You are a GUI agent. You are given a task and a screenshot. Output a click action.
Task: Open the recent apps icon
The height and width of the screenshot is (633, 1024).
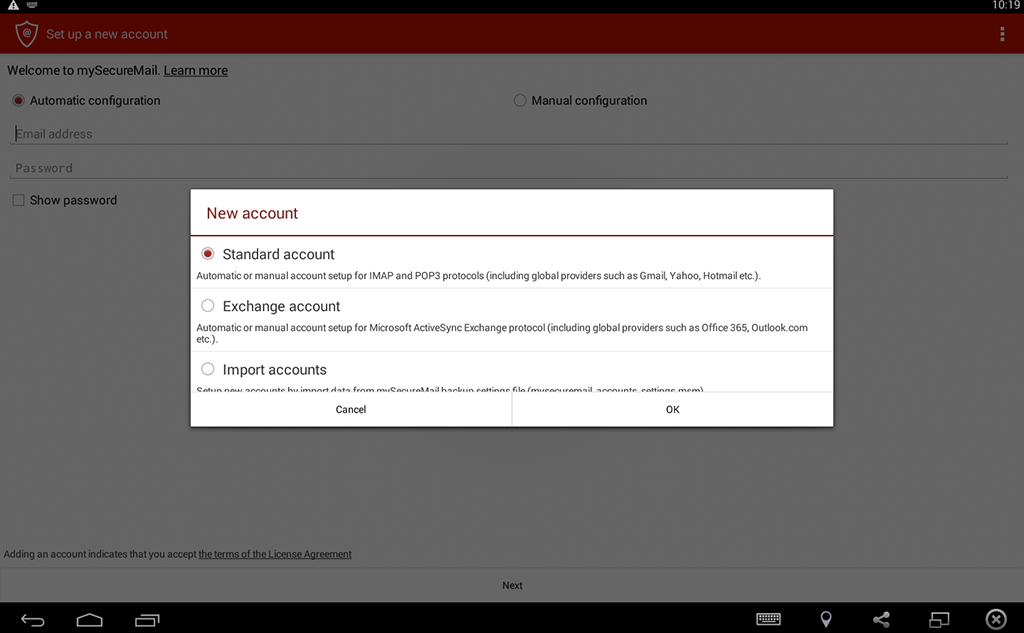click(147, 619)
